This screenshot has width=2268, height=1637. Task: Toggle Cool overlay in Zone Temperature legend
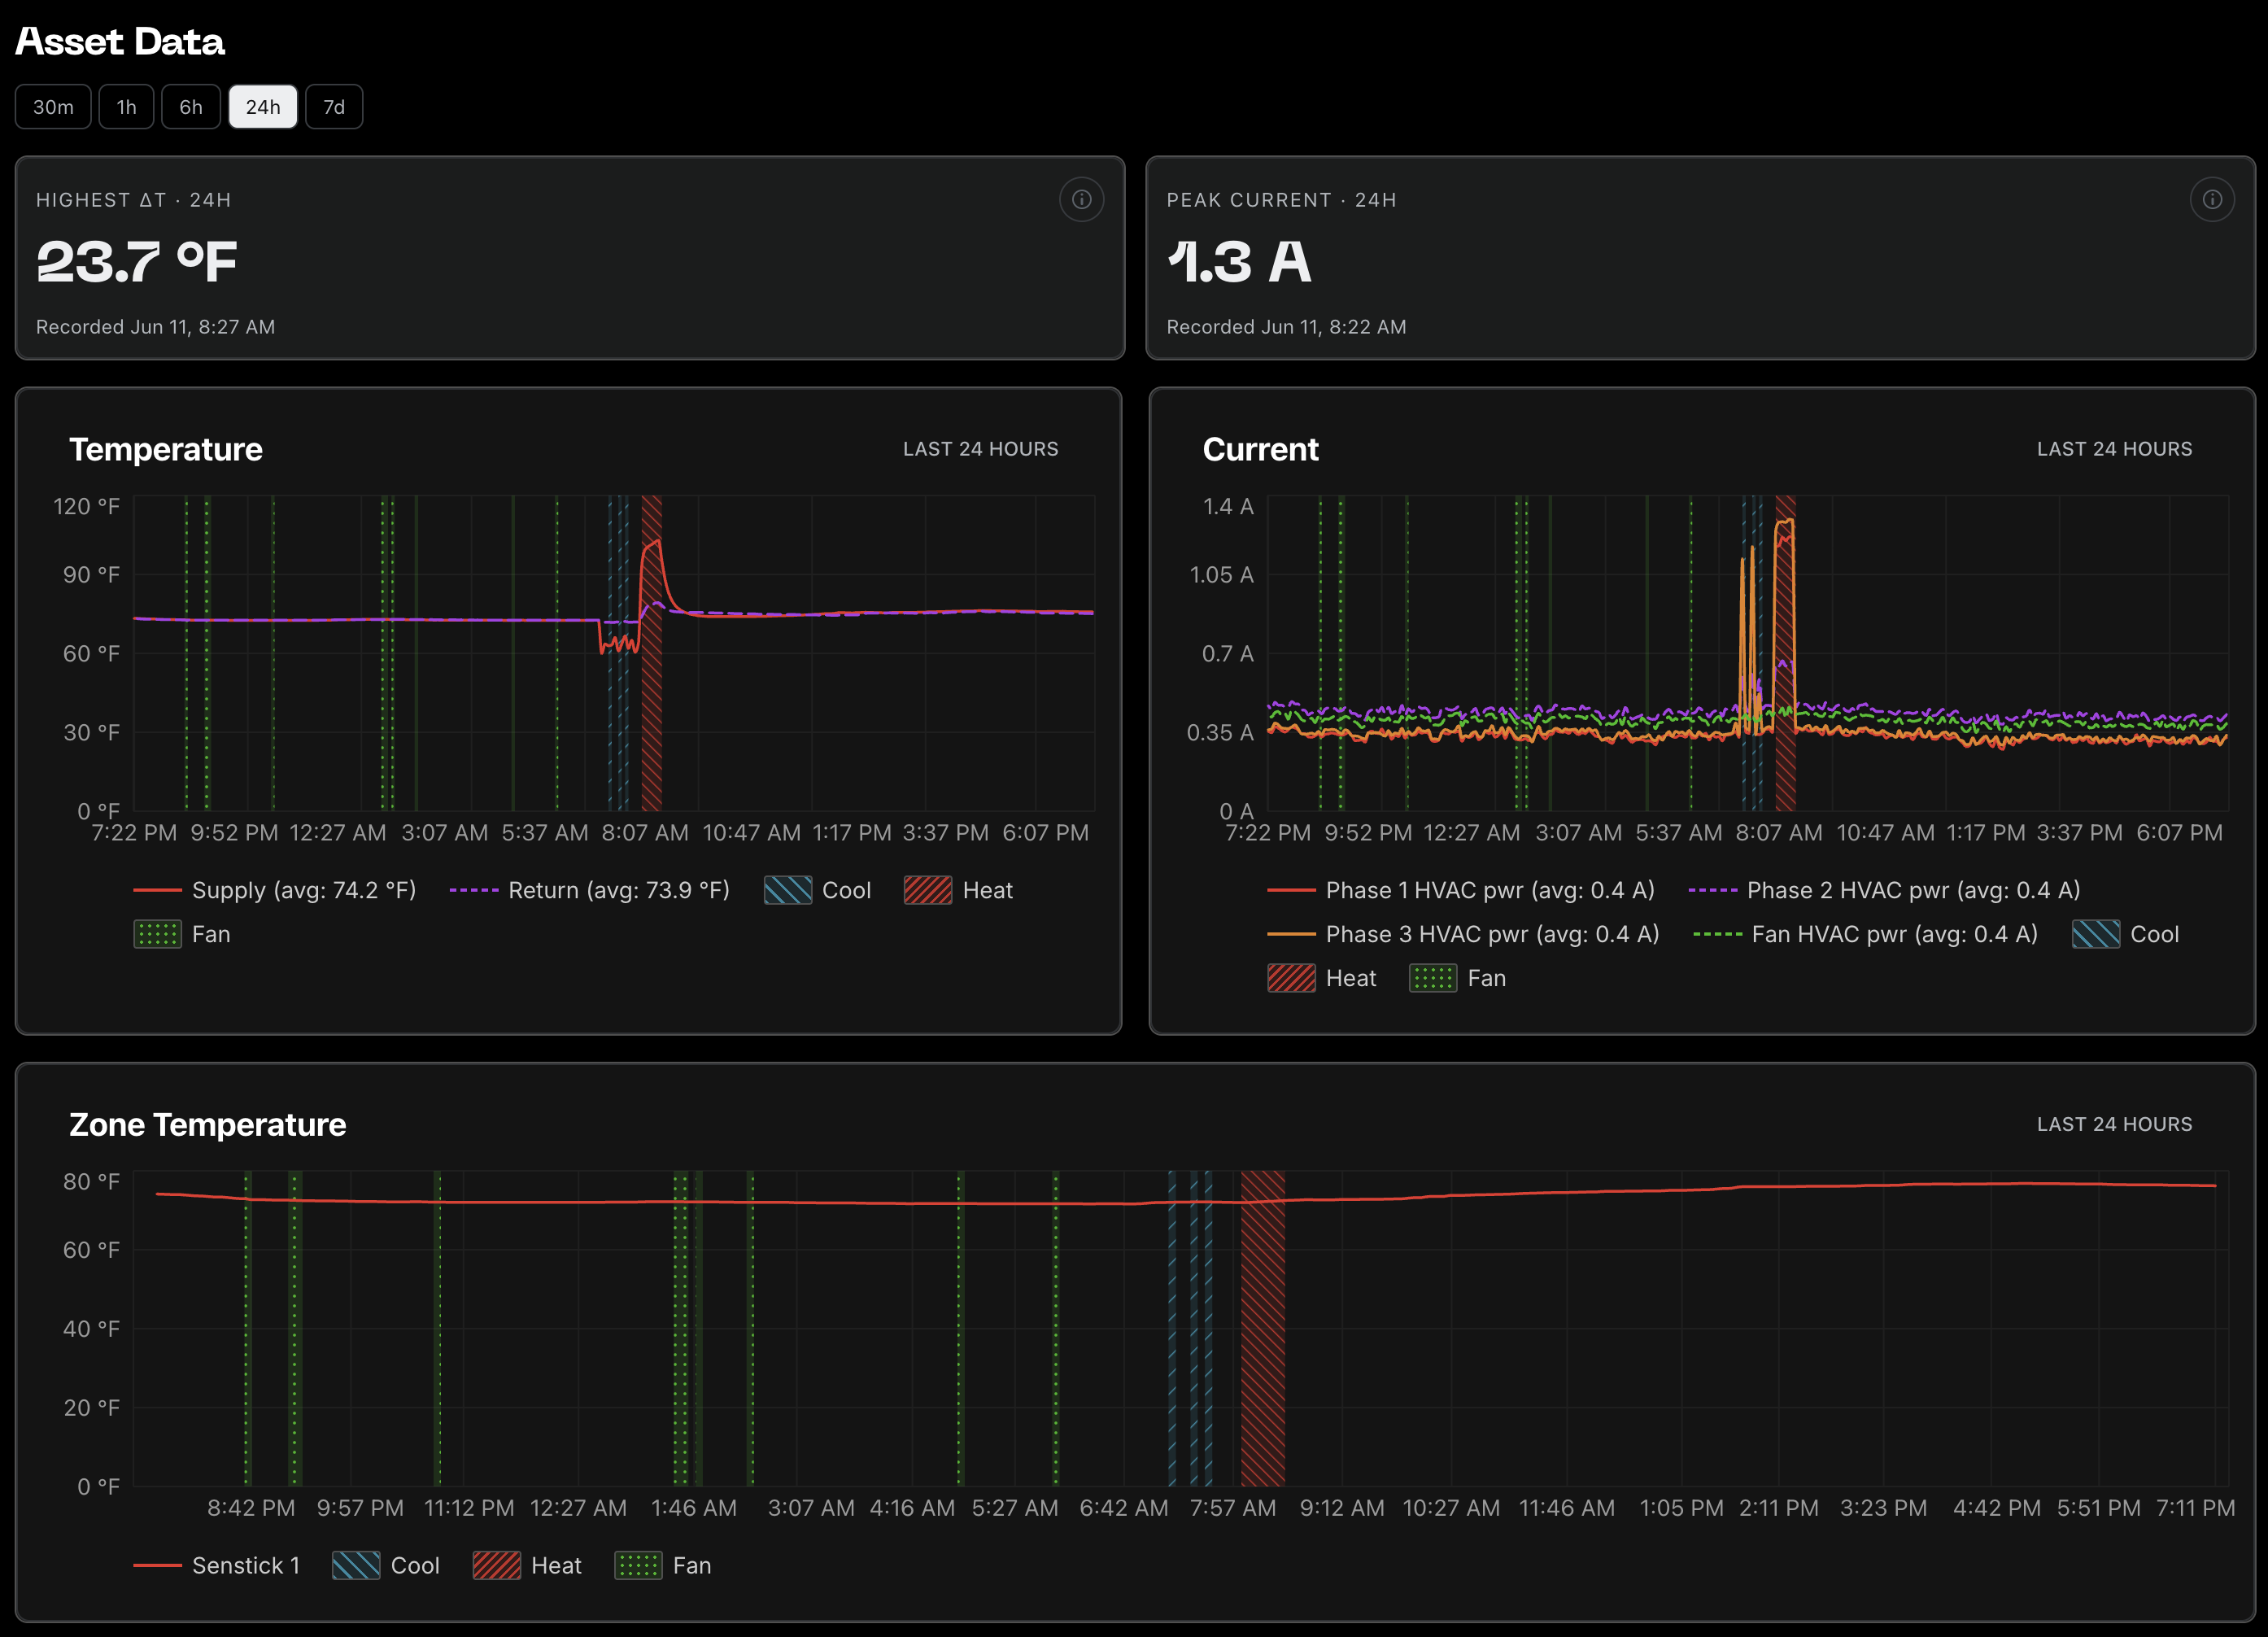coord(385,1565)
